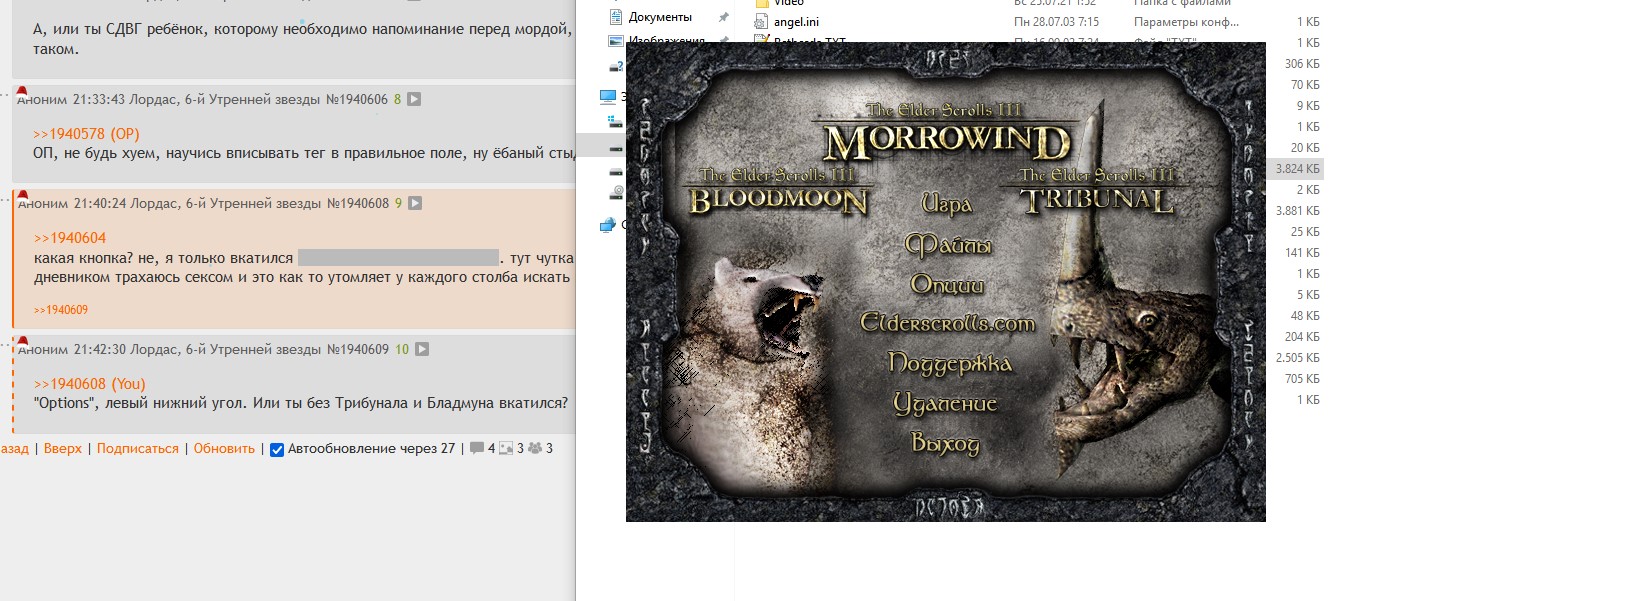
Task: Start Morrowind via the Игра menu item
Action: tap(946, 204)
